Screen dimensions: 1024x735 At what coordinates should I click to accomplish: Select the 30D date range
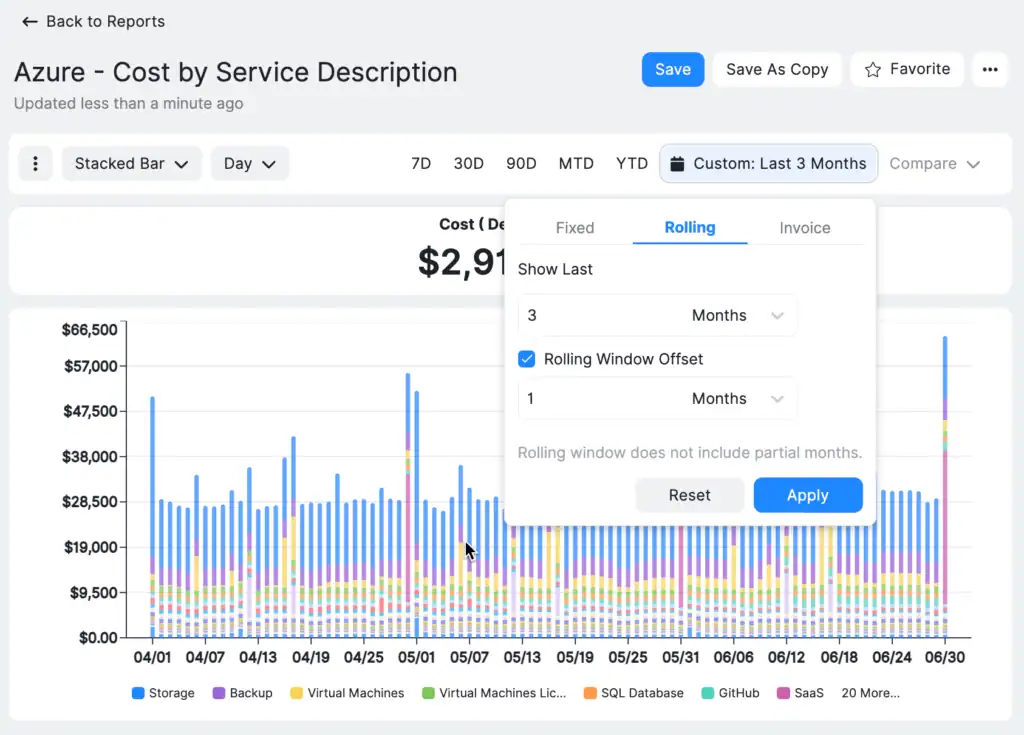point(468,163)
